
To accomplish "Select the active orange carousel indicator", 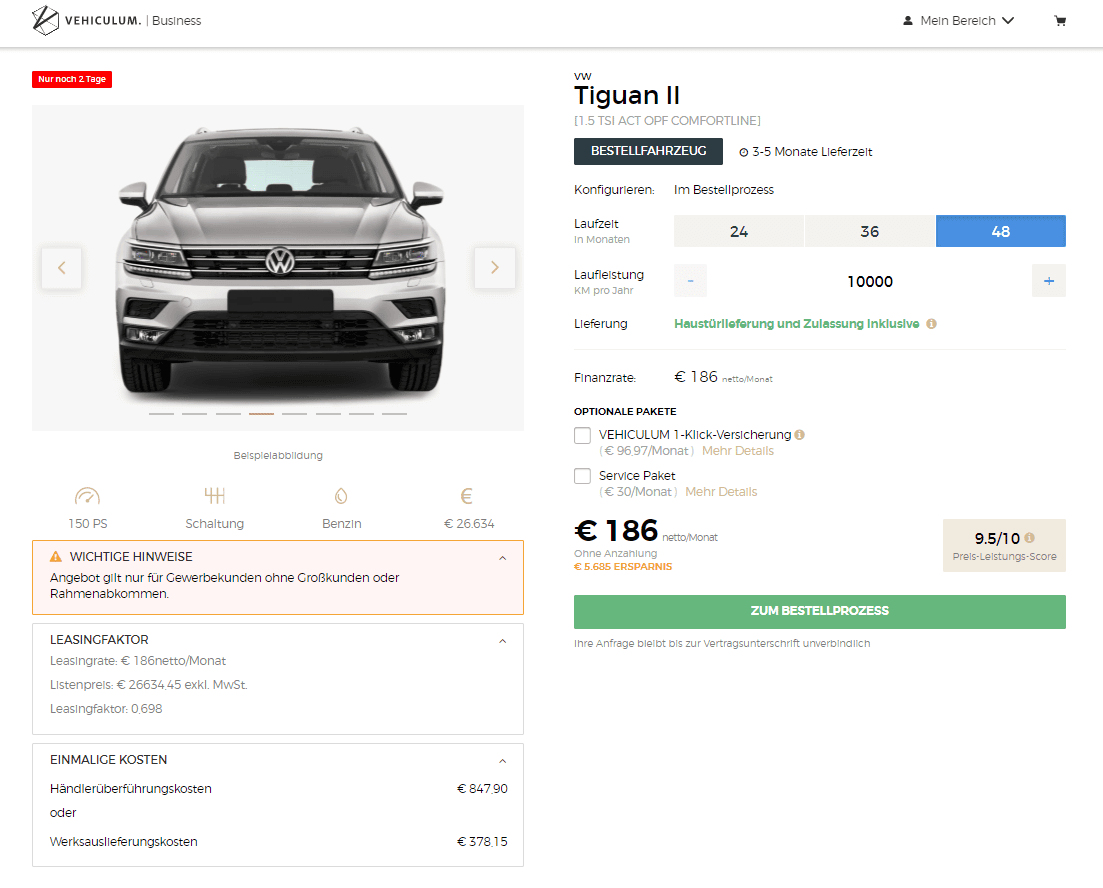I will click(261, 414).
